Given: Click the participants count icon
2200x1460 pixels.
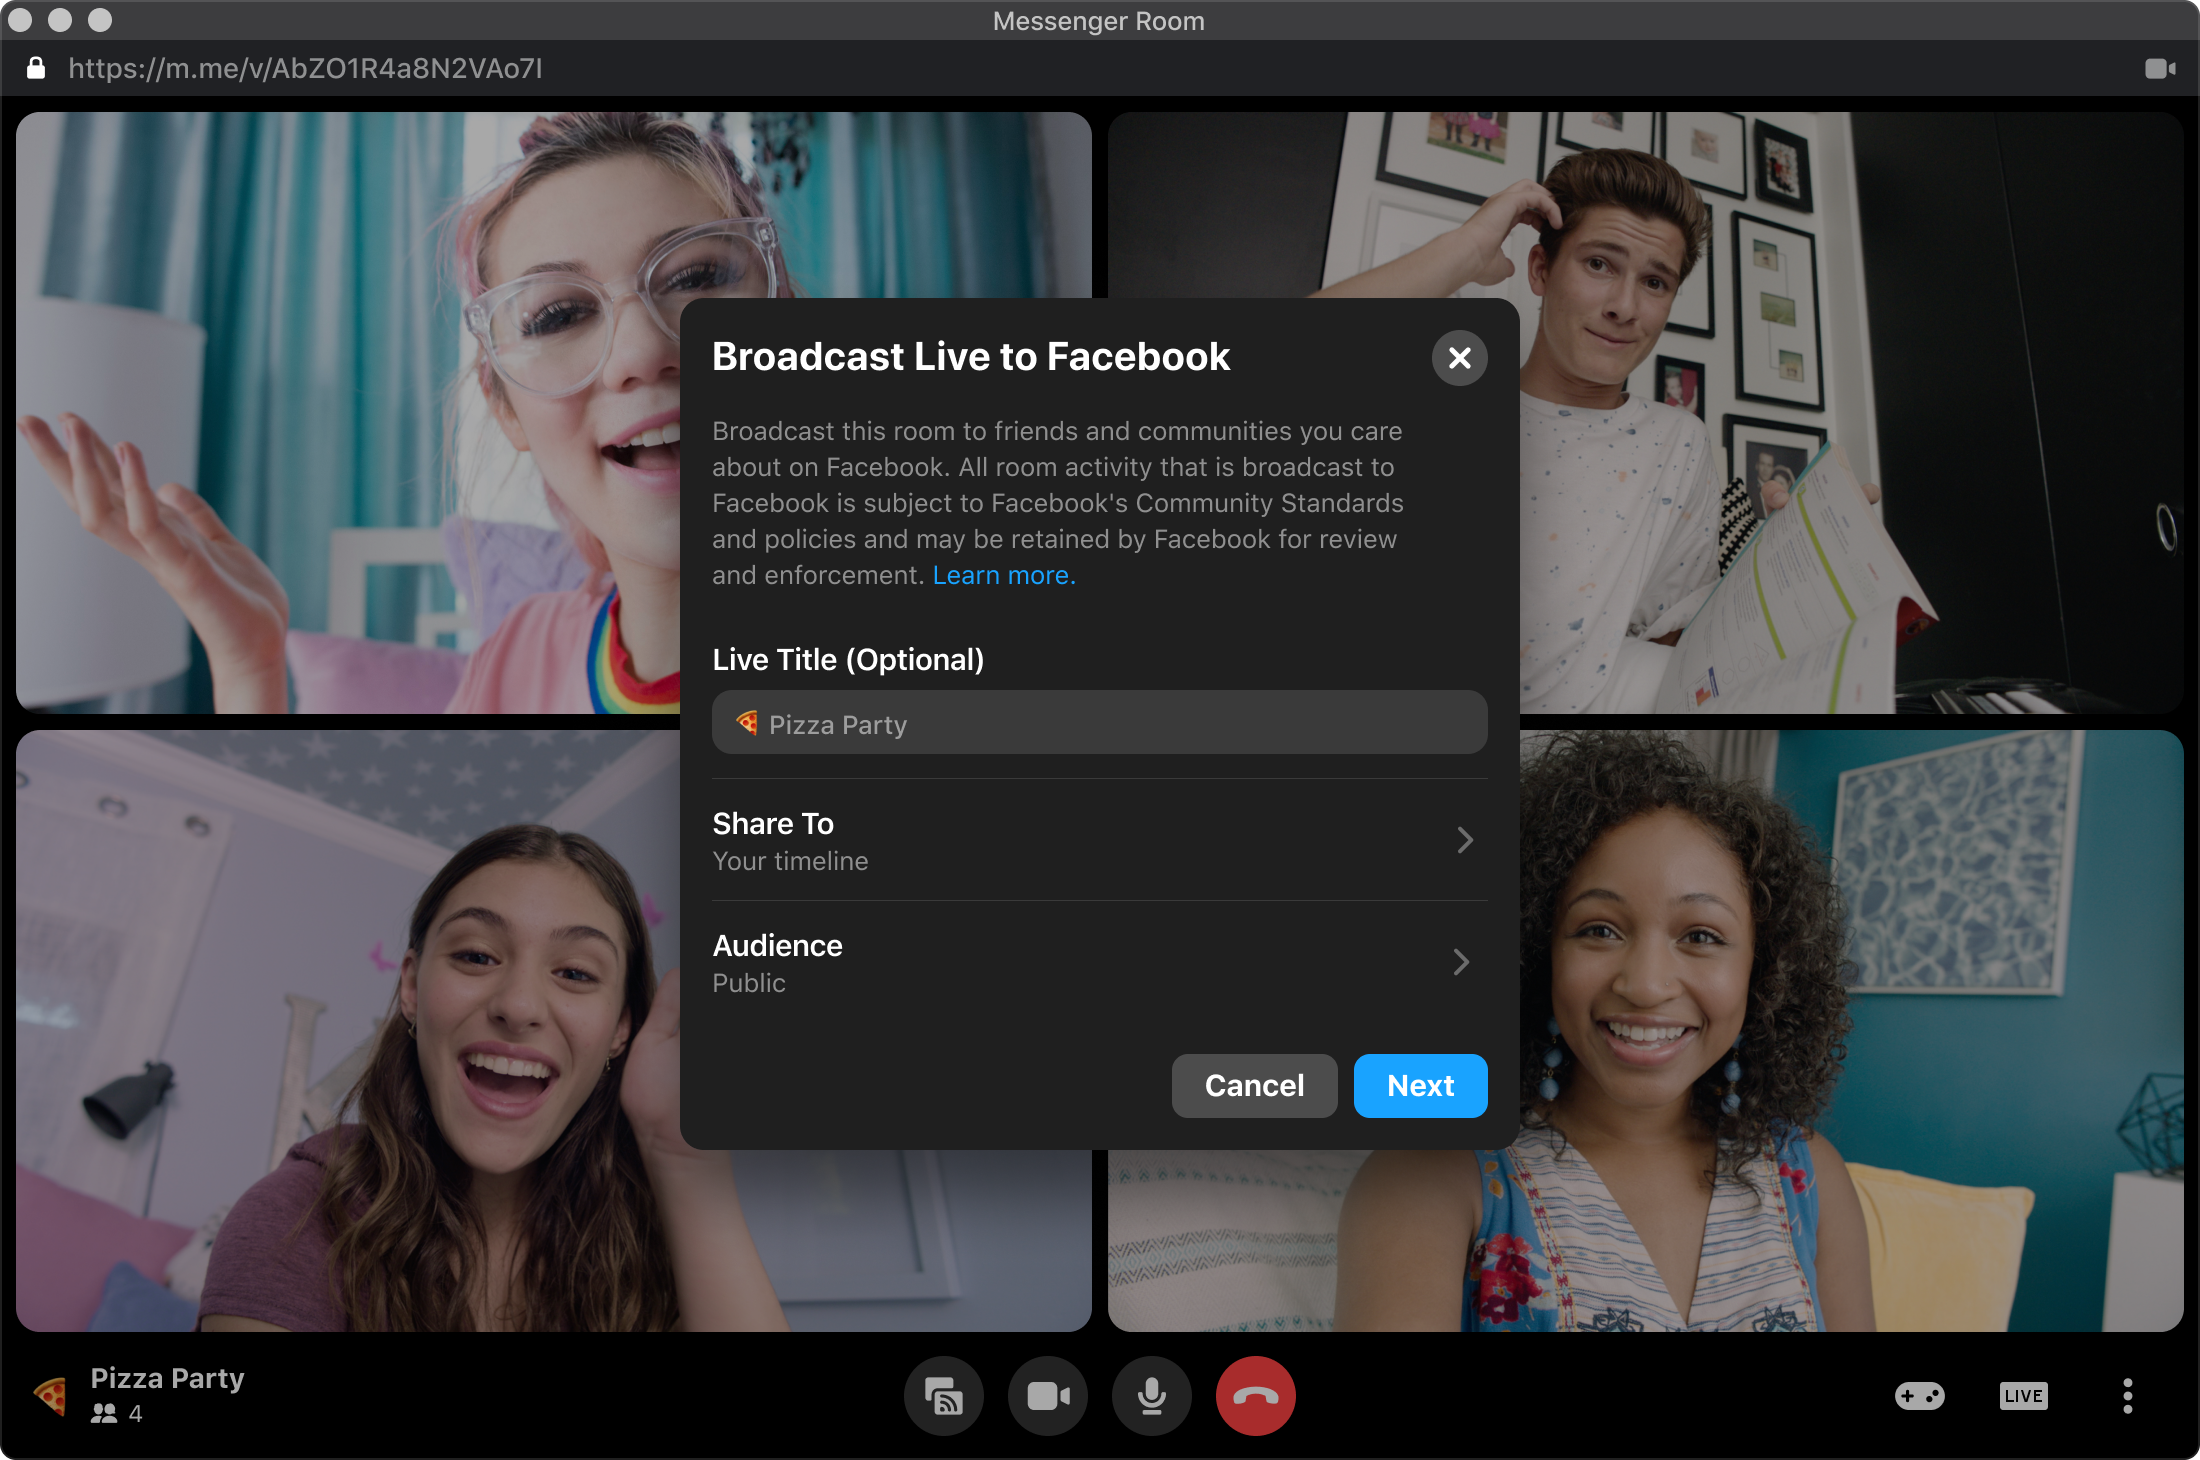Looking at the screenshot, I should click(104, 1414).
